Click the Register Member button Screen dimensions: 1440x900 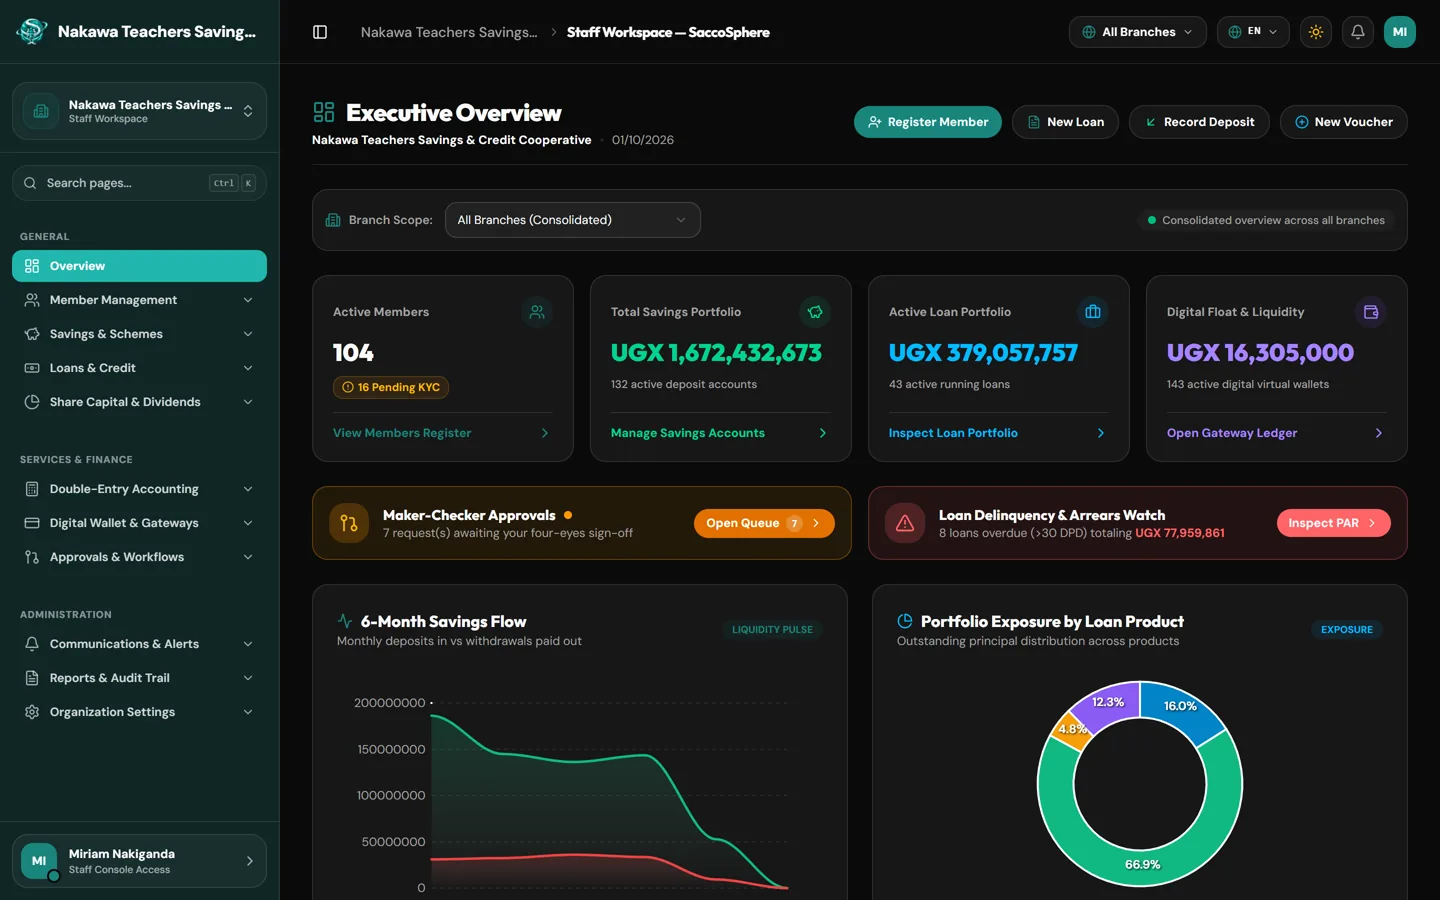click(927, 122)
